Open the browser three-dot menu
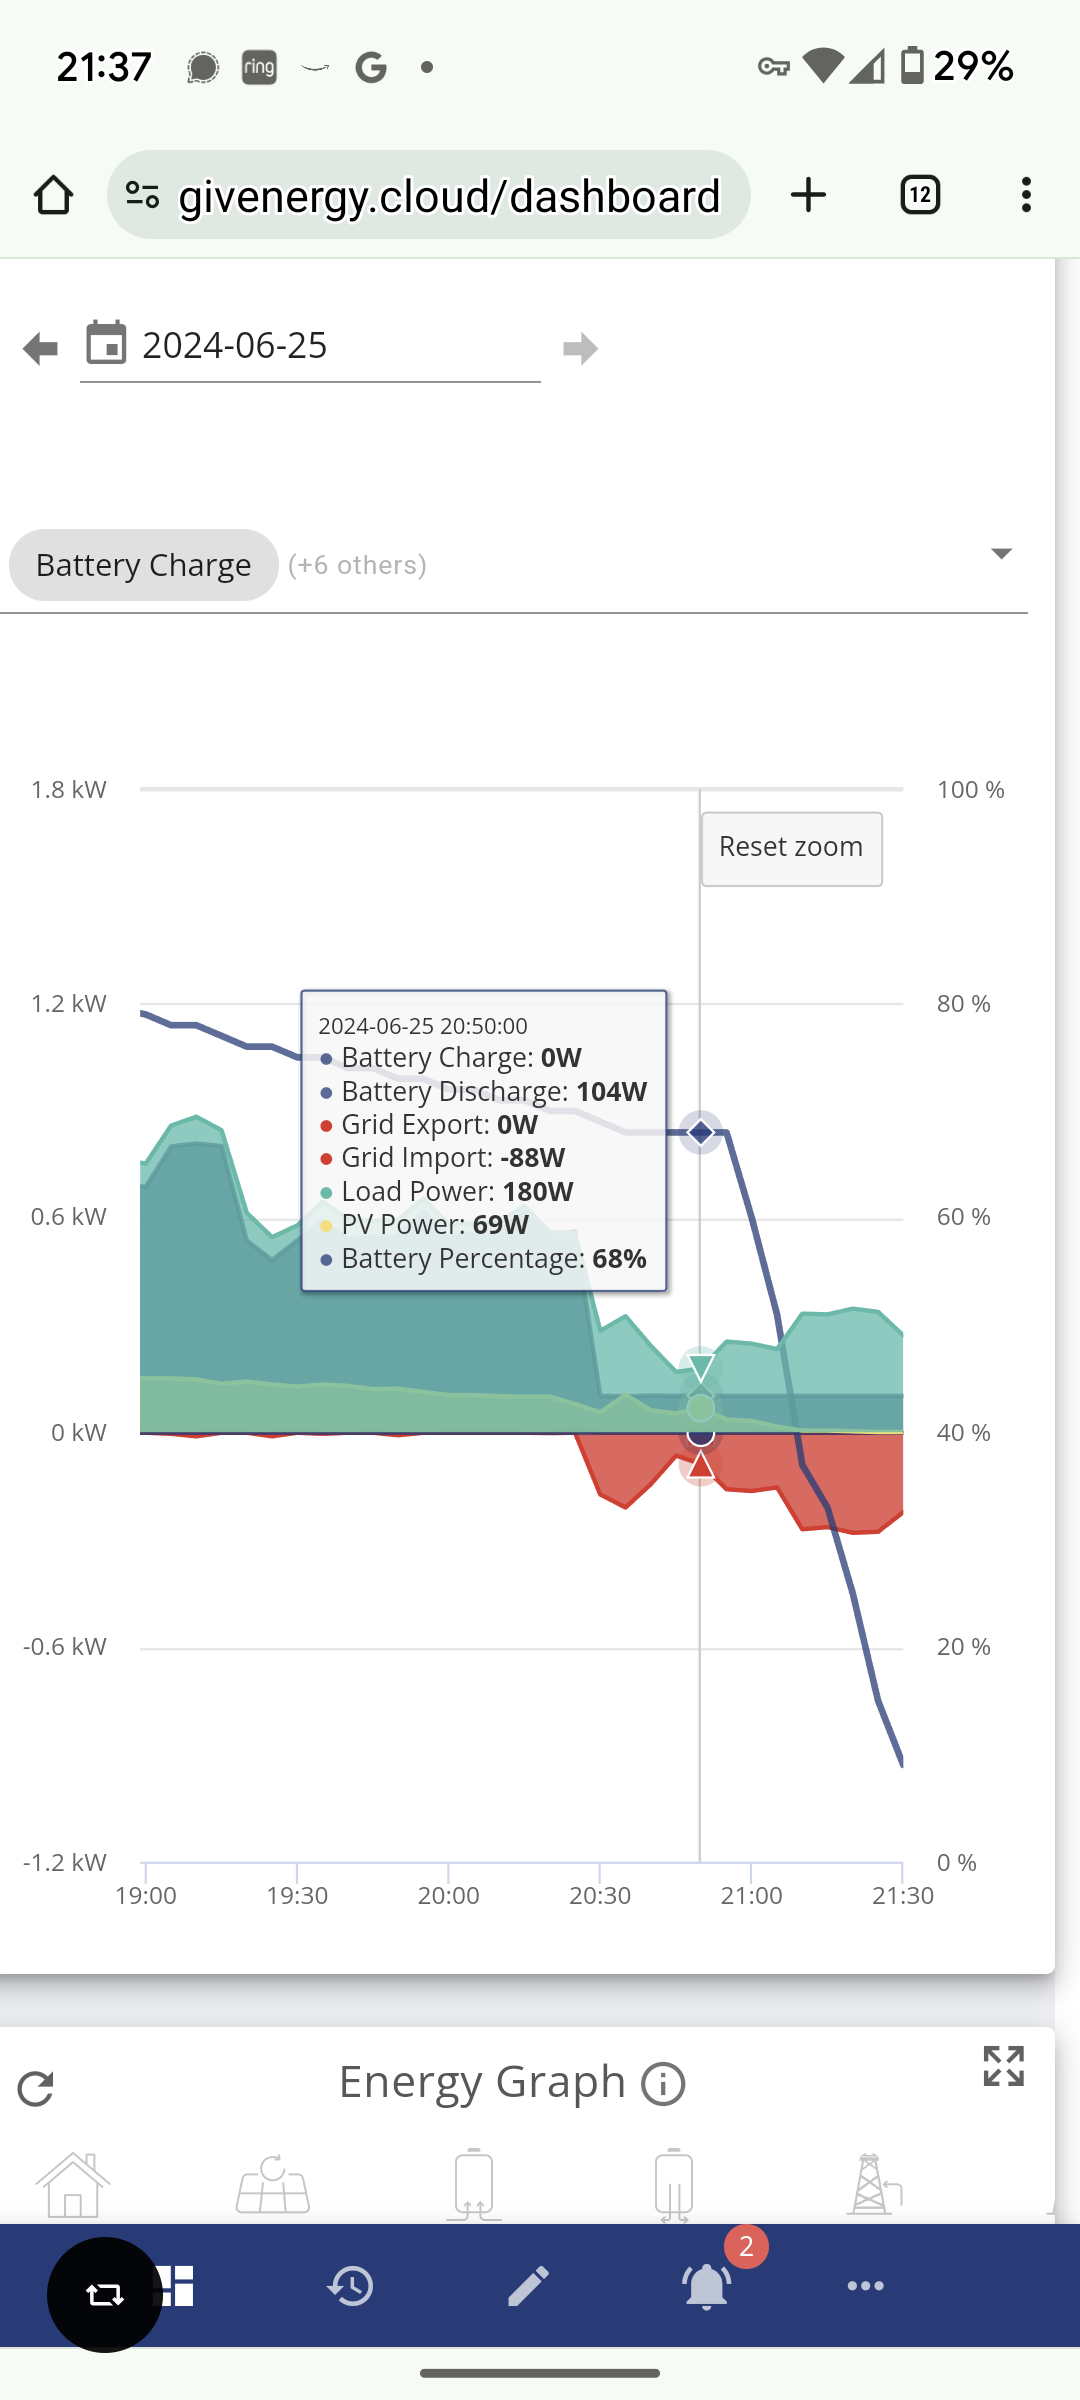The height and width of the screenshot is (2400, 1080). click(x=1026, y=195)
